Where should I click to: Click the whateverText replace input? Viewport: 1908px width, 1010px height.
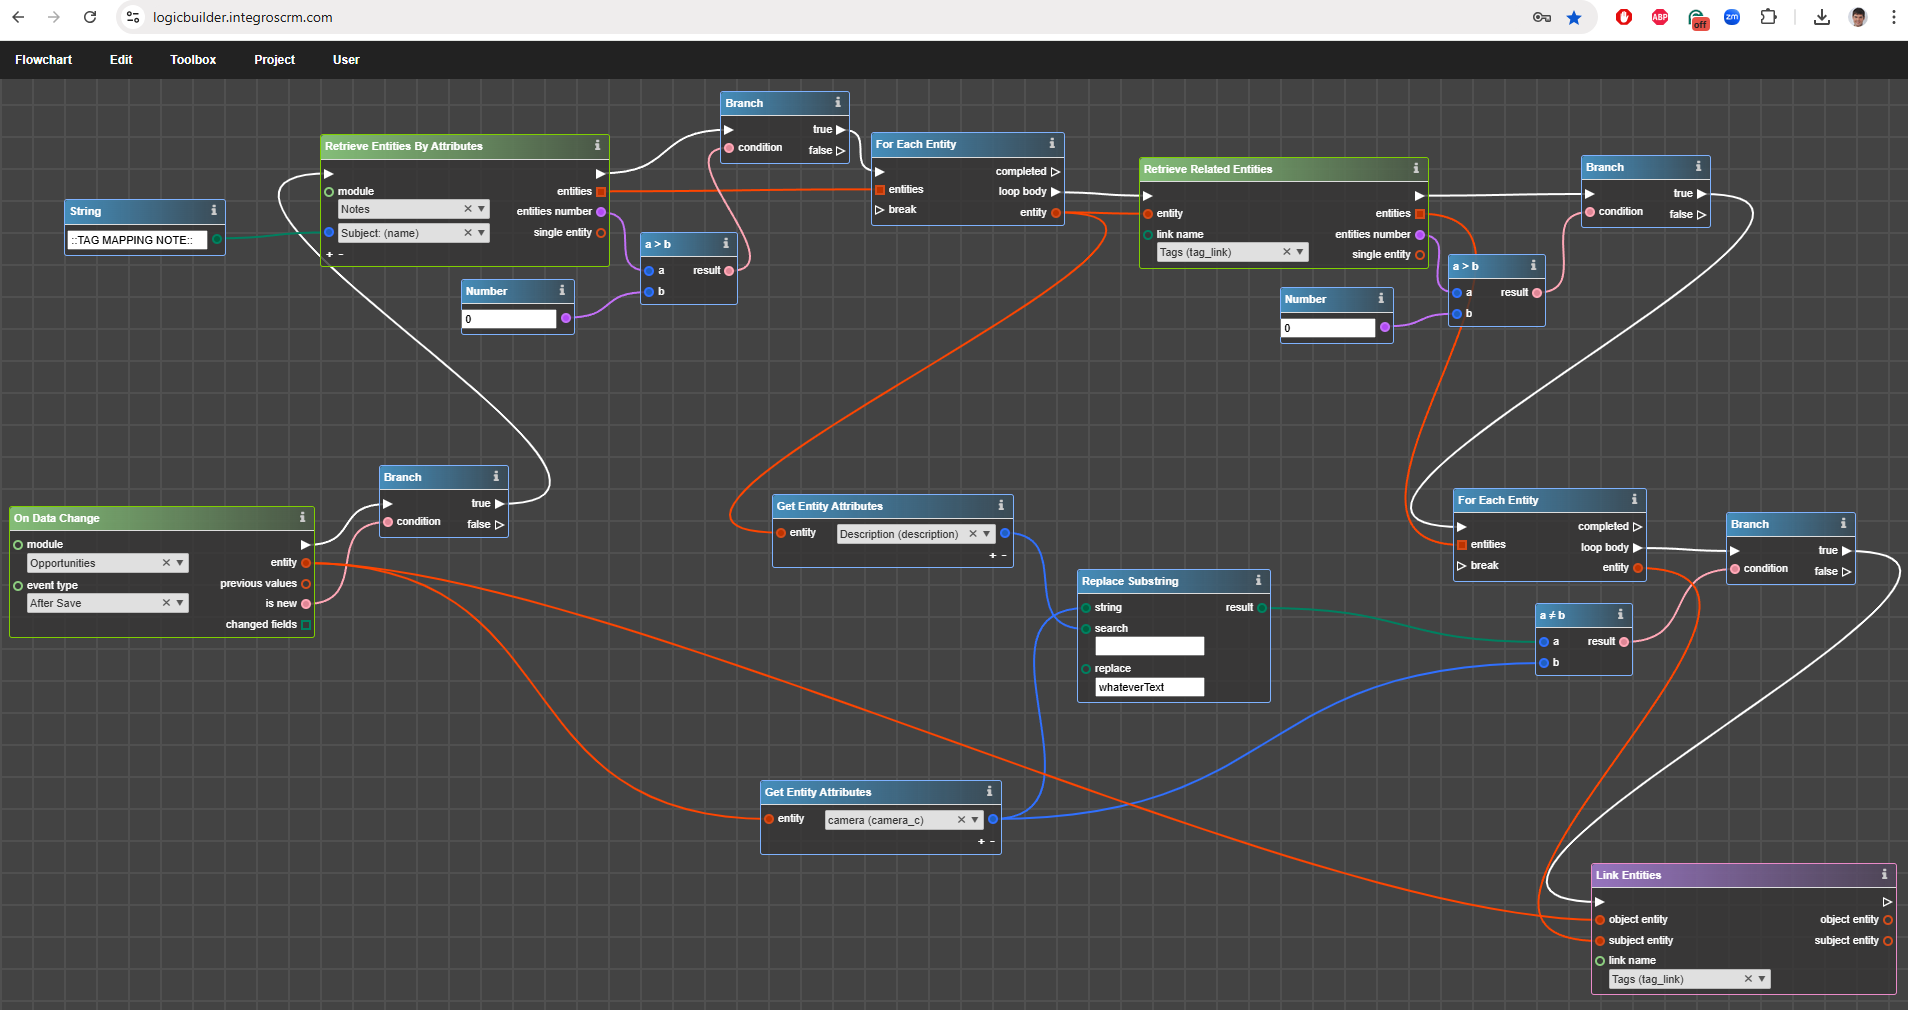[x=1150, y=687]
